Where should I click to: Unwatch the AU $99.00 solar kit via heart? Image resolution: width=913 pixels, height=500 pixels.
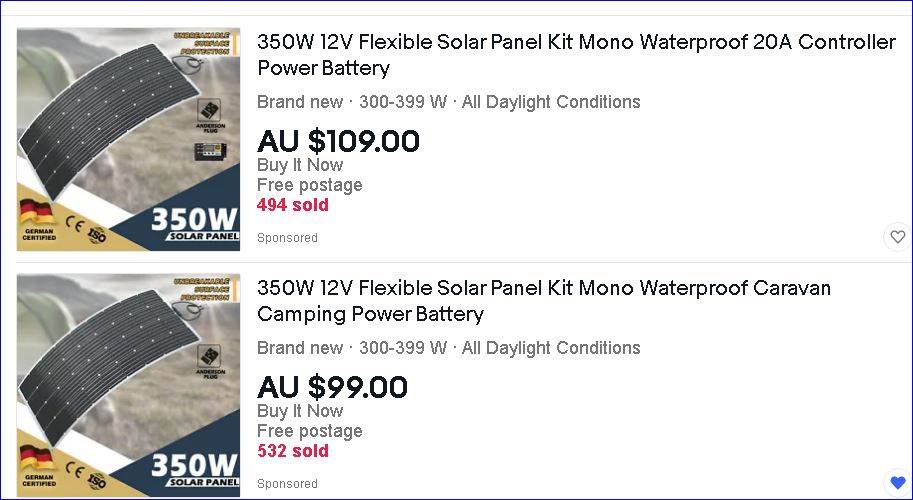(x=897, y=482)
